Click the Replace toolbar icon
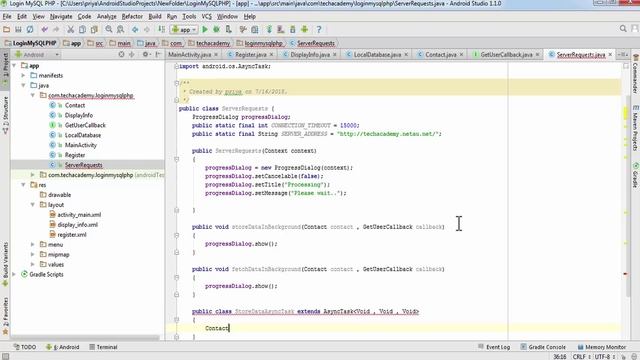This screenshot has width=640, height=360. pos(120,29)
